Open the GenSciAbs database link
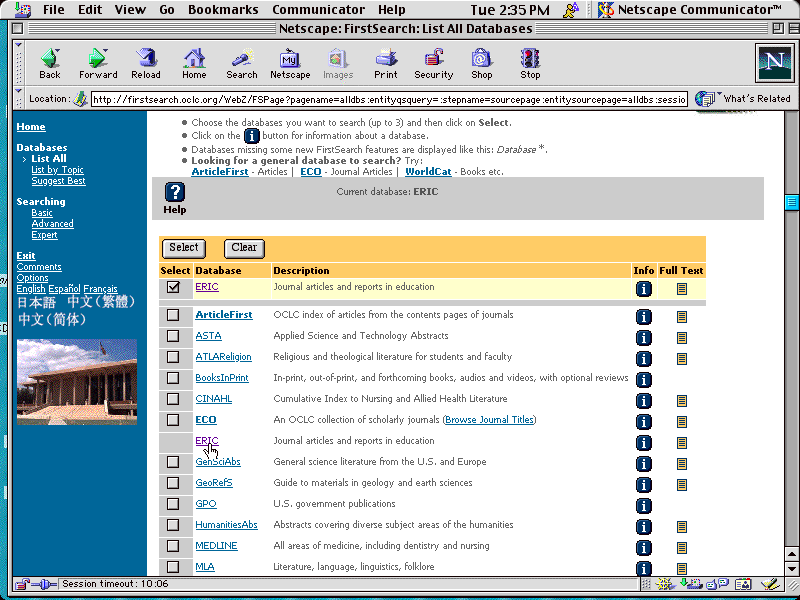 [x=218, y=462]
